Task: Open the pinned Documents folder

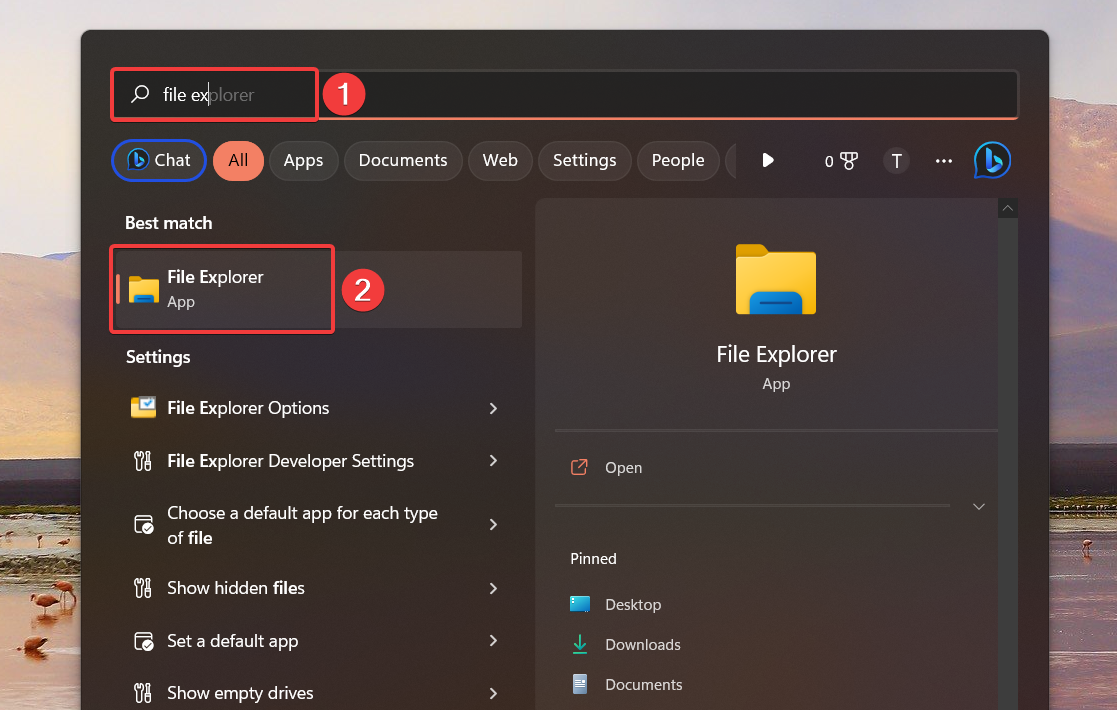Action: (x=642, y=684)
